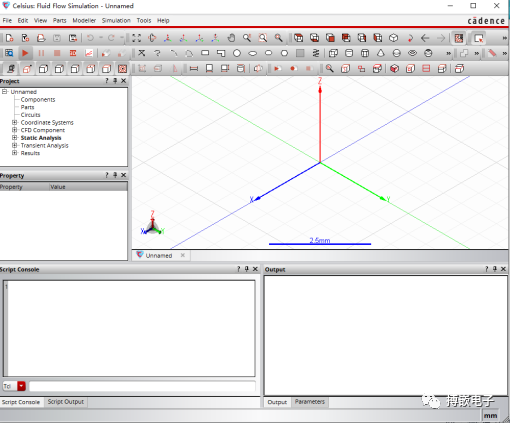Select the Output tab
The width and height of the screenshot is (511, 424).
[x=277, y=402]
